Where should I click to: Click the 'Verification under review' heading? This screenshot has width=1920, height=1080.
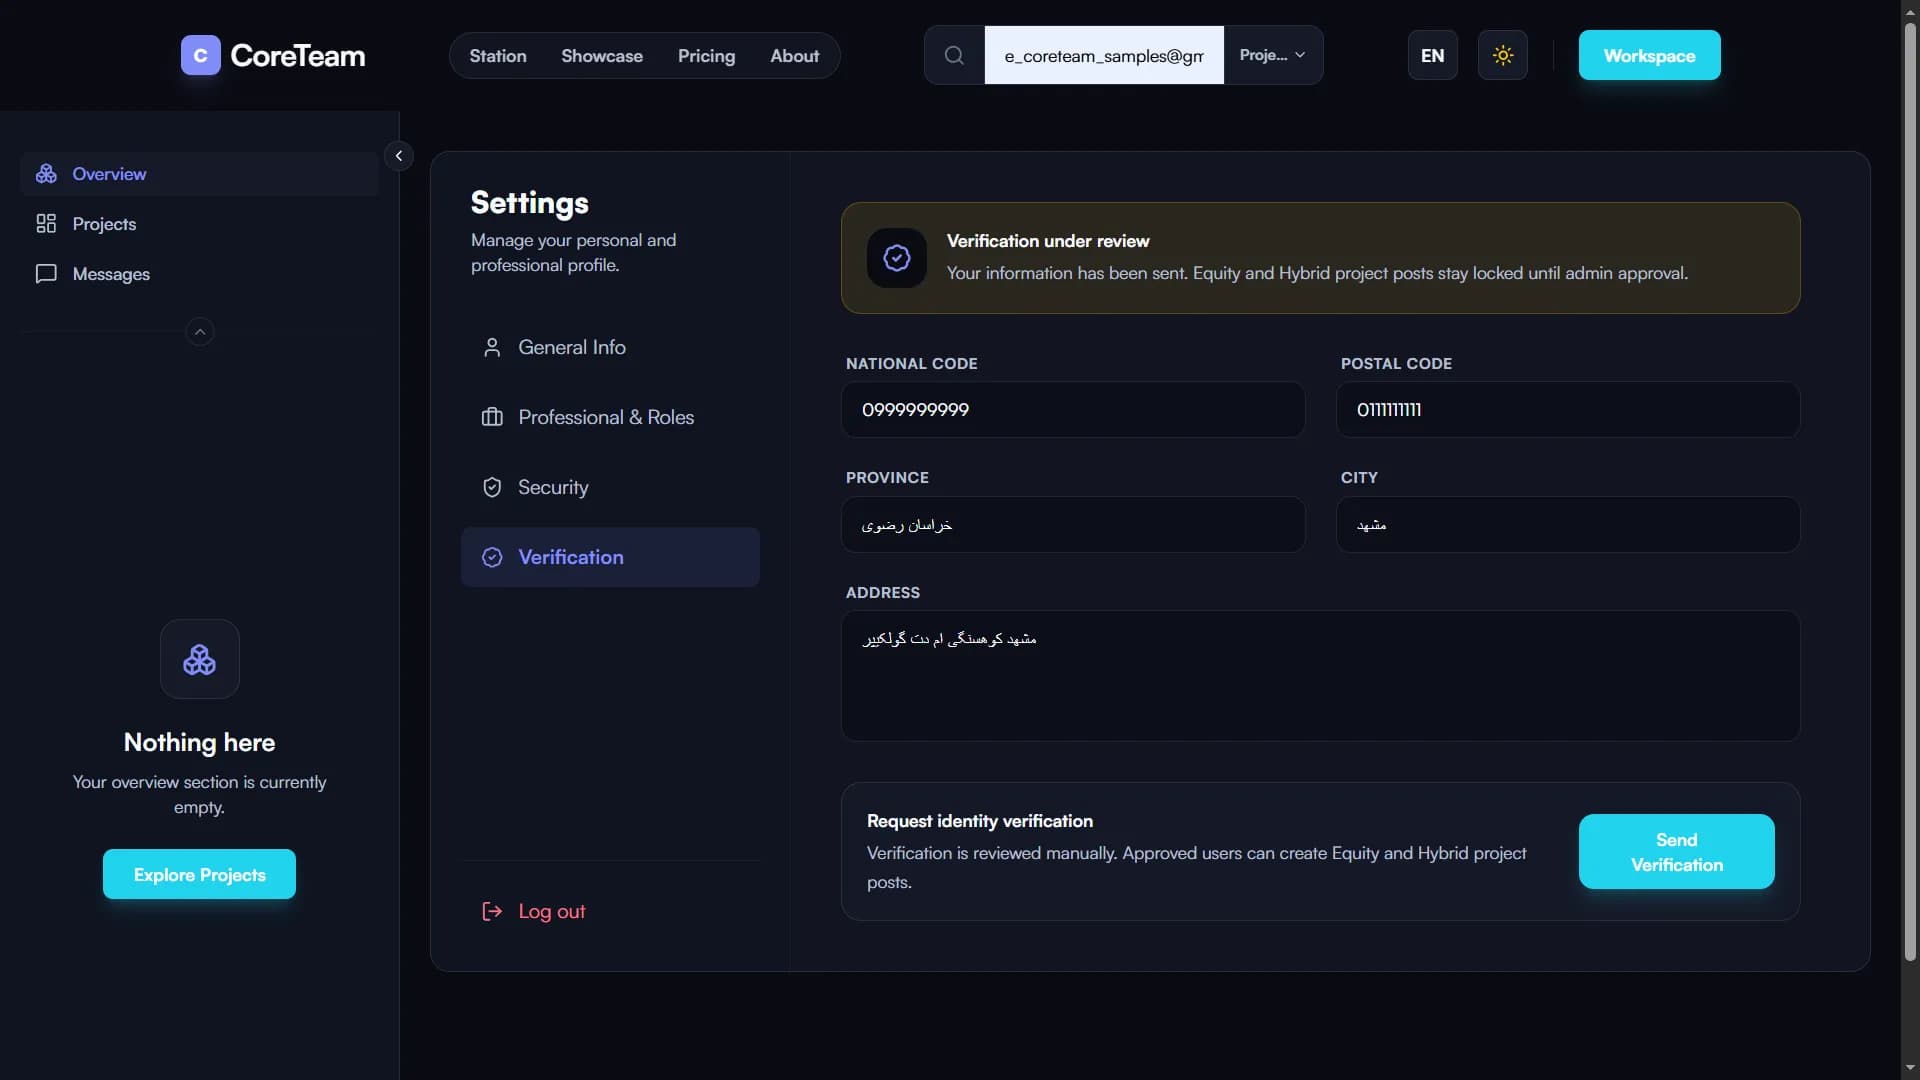pos(1048,241)
